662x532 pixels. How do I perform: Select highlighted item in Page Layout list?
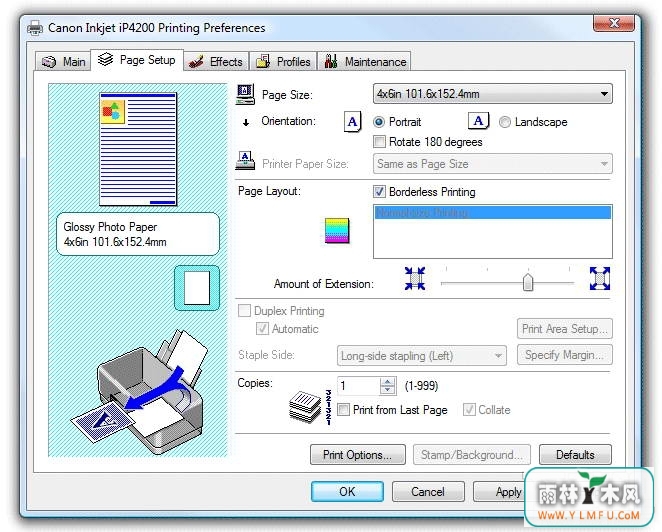(493, 212)
